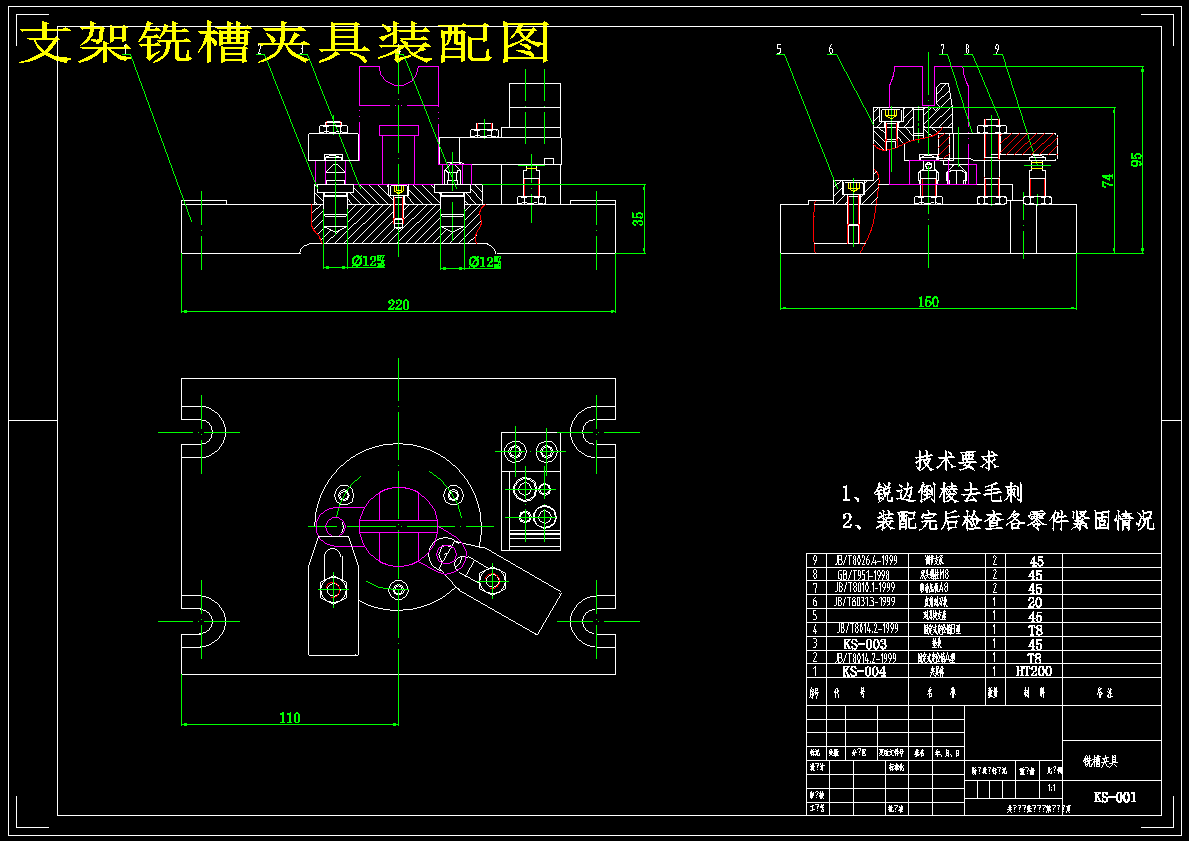Click '铣槽夹具' in the title block
The width and height of the screenshot is (1189, 841).
coord(1100,761)
